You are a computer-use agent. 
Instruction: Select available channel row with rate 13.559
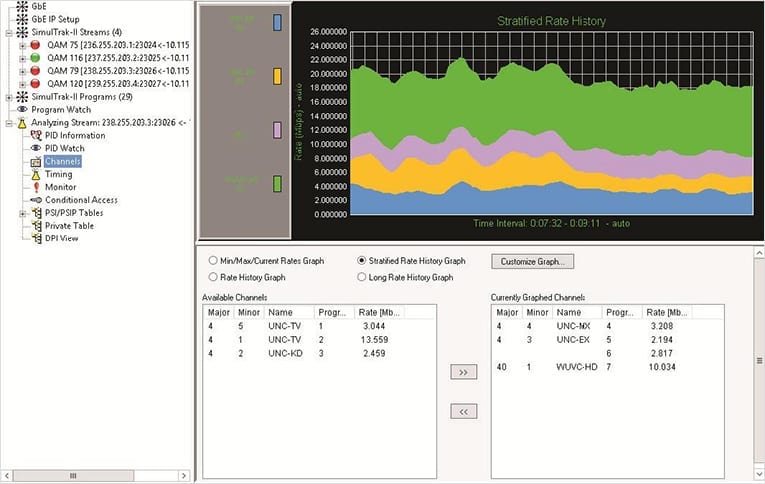(320, 340)
